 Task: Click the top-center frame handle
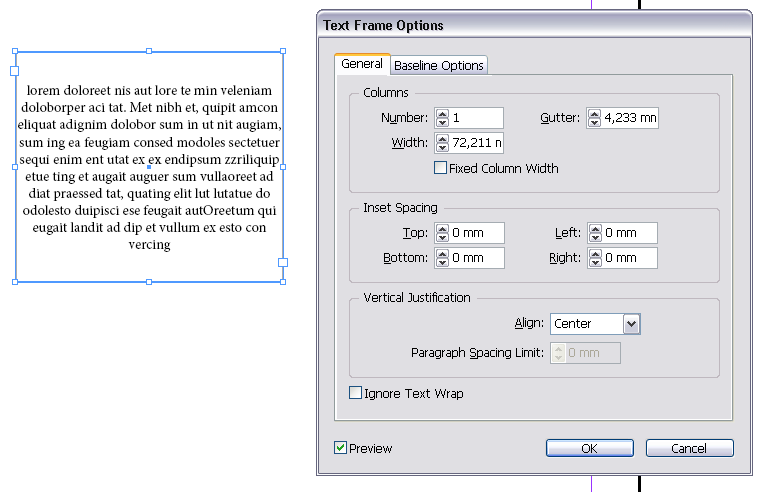pos(149,51)
